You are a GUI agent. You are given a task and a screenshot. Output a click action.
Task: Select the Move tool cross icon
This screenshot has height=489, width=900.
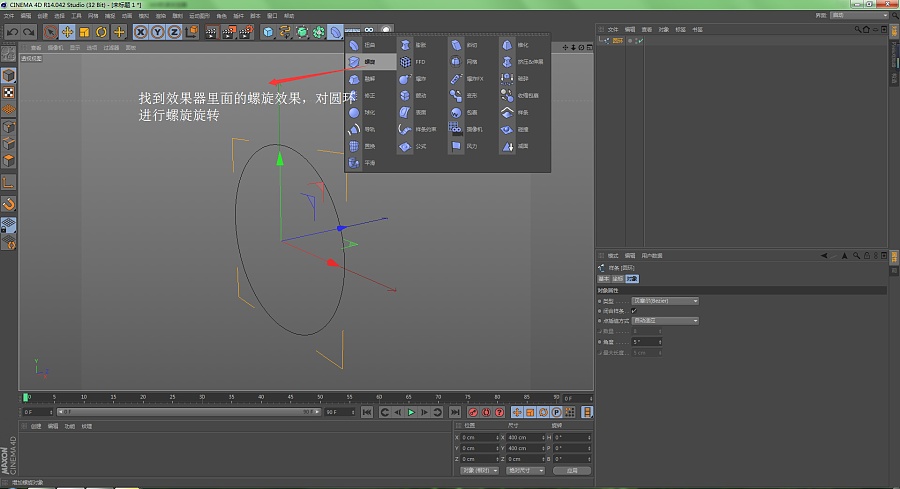tap(67, 32)
